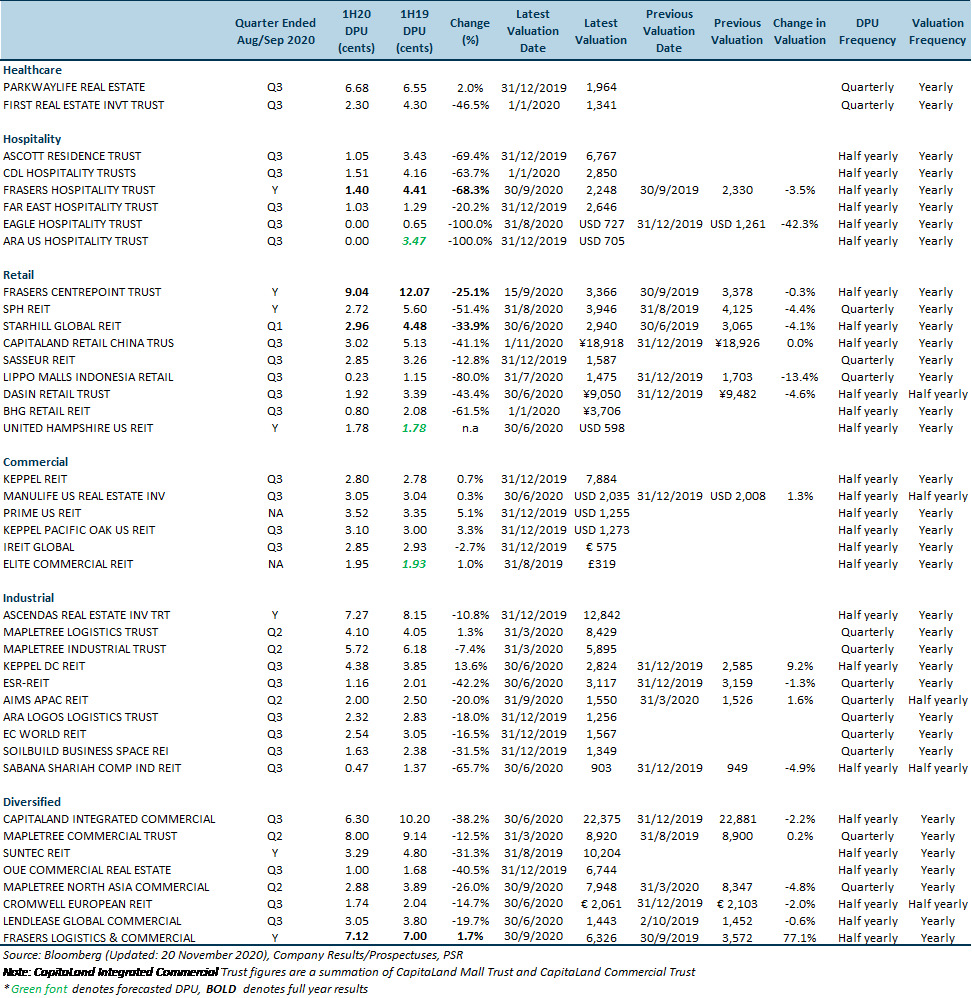The image size is (972, 998).
Task: Select the "ESR-REIT" row name
Action: (27, 683)
